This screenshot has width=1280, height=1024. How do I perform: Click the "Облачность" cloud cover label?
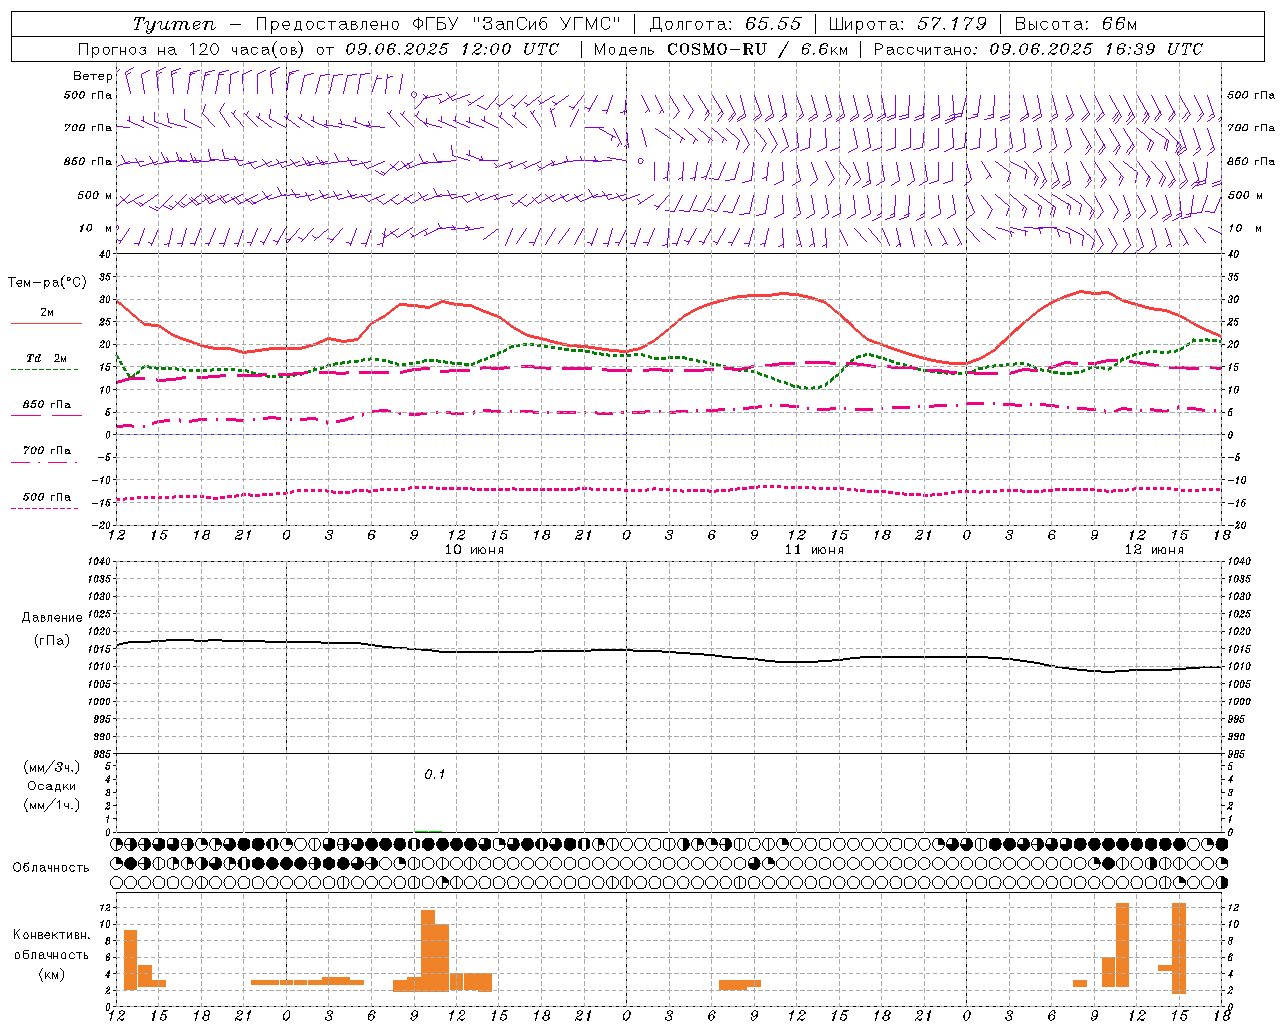tap(51, 867)
